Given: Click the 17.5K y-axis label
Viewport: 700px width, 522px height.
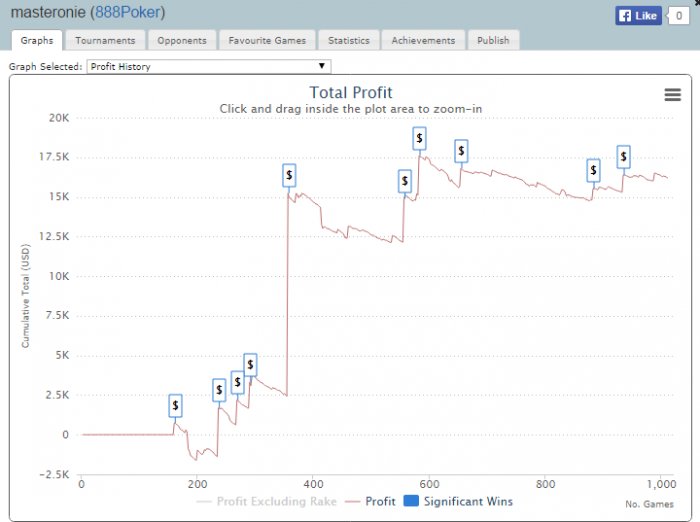Looking at the screenshot, I should click(54, 157).
